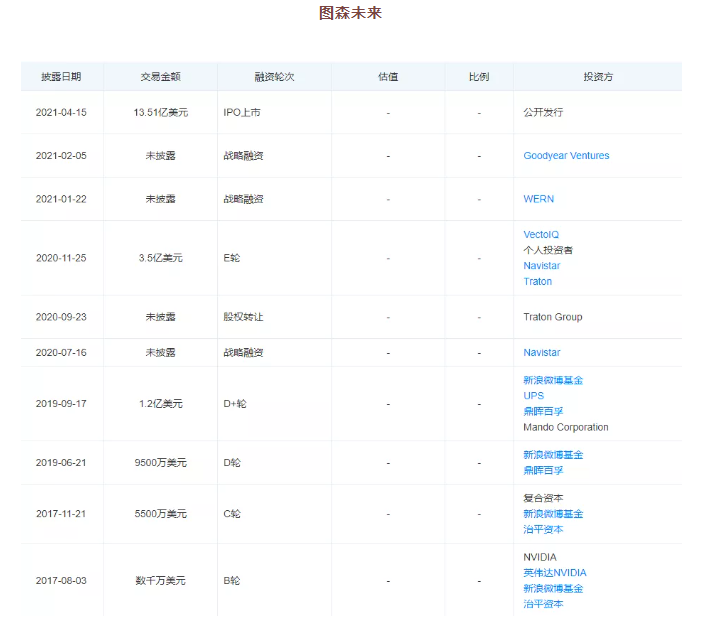Select the amount 5500万美元

[161, 514]
